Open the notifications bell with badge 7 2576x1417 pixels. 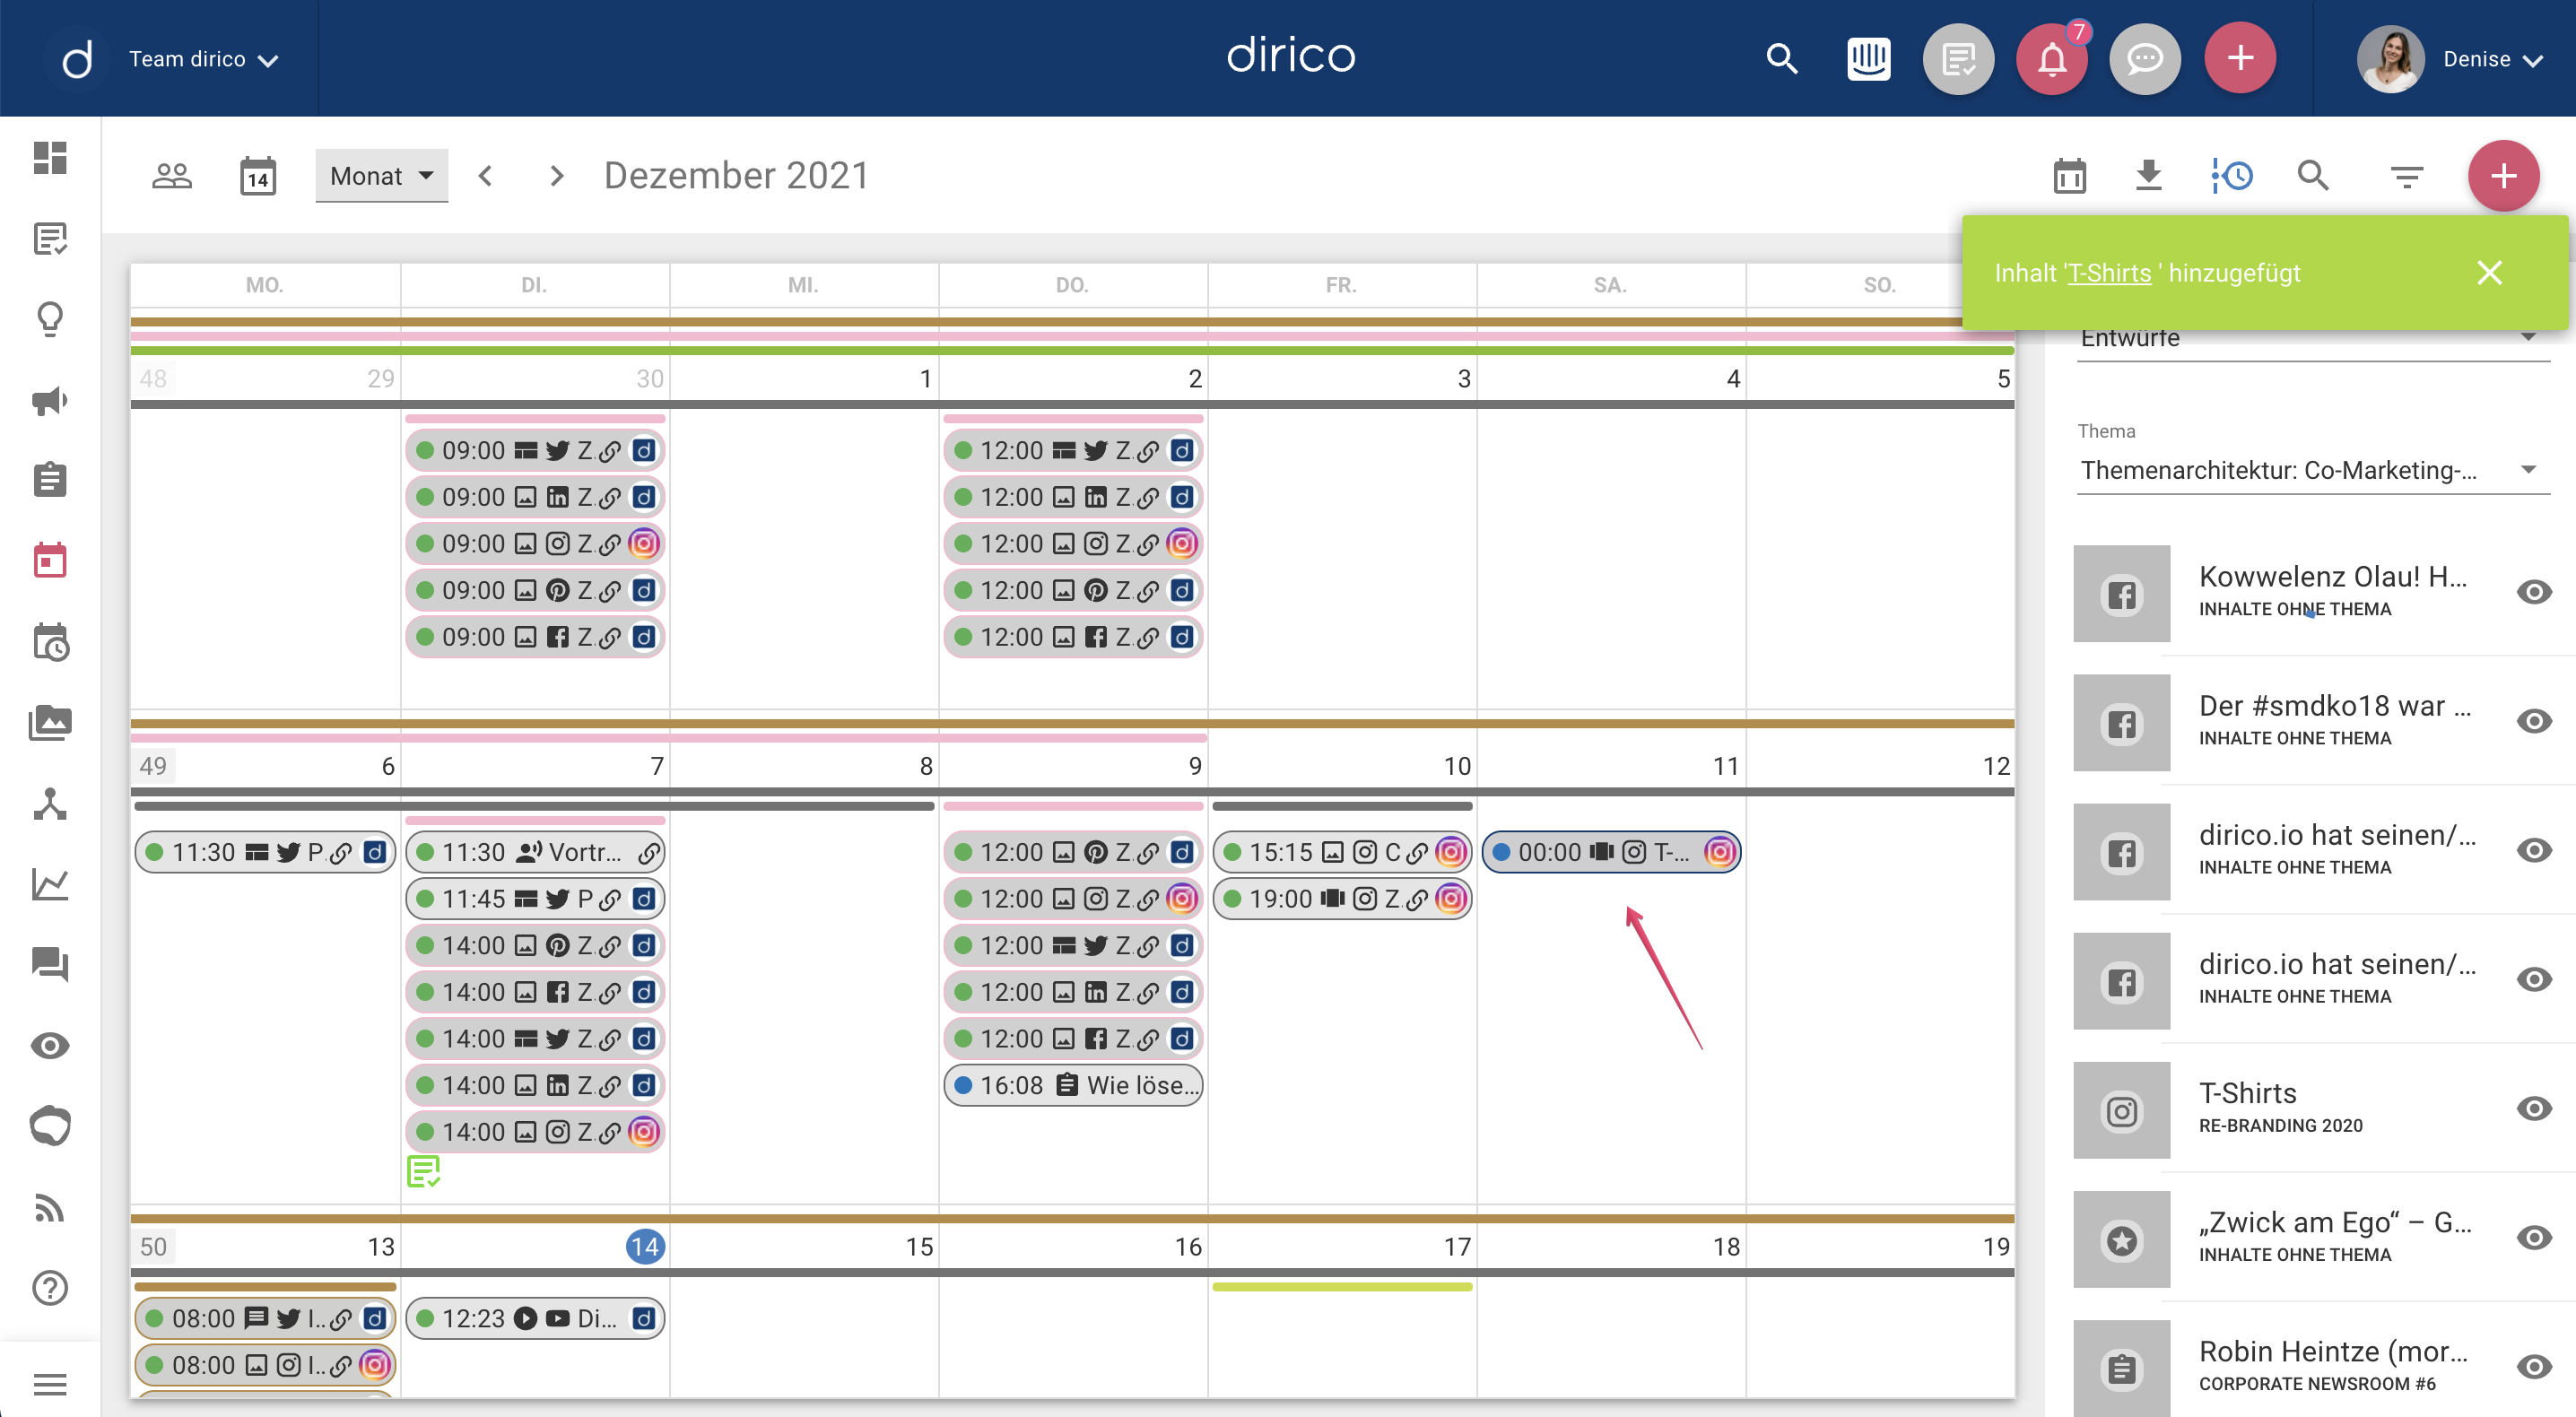2052,59
